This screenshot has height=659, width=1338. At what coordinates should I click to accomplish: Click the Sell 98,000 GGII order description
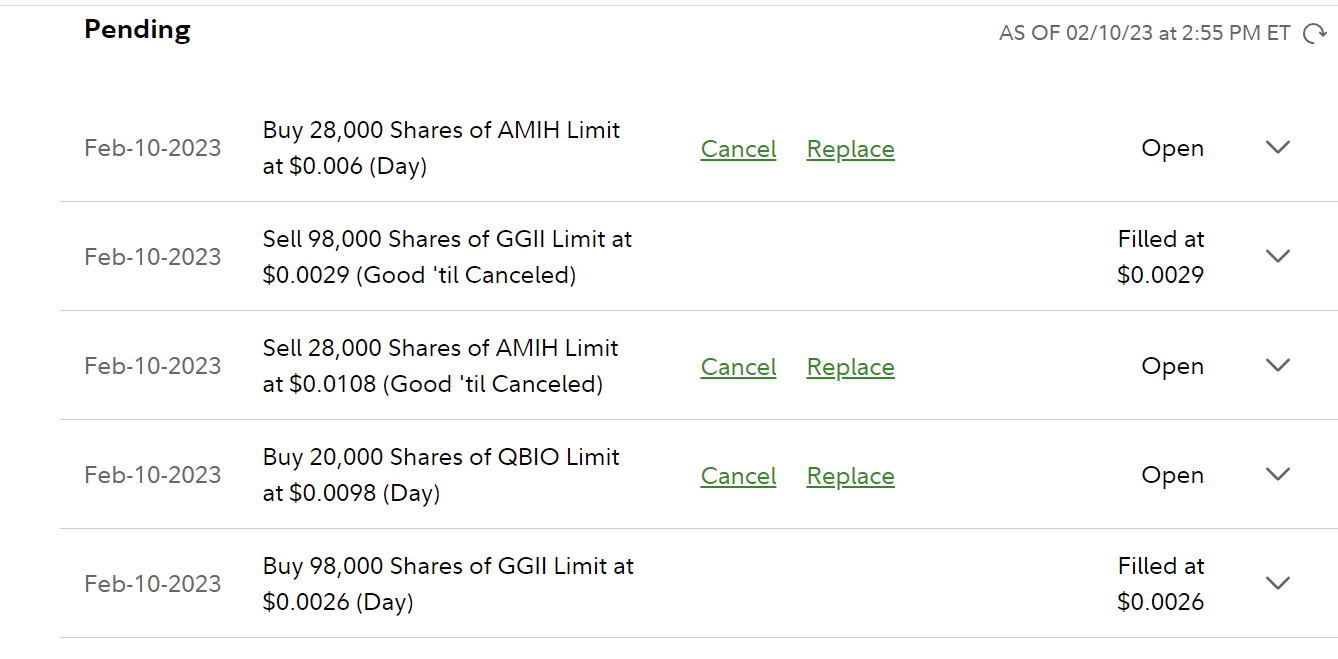pos(447,257)
